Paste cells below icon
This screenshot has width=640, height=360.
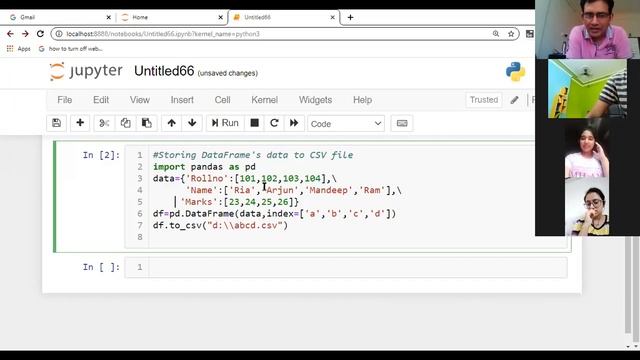(x=147, y=123)
